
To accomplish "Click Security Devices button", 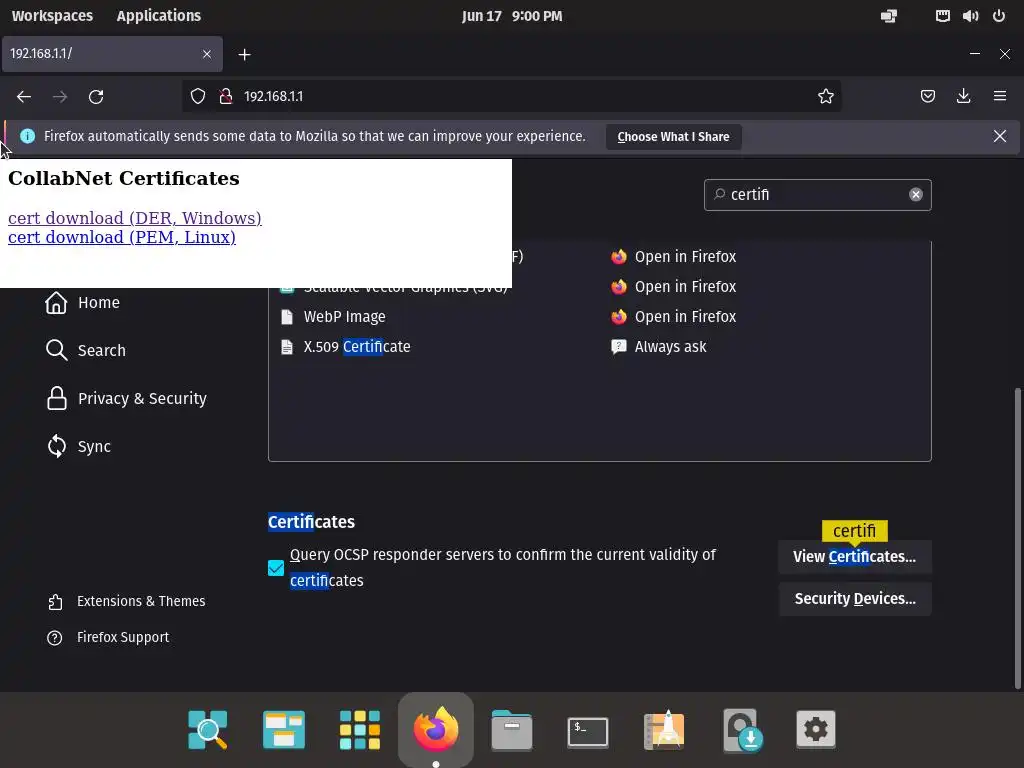I will point(854,599).
